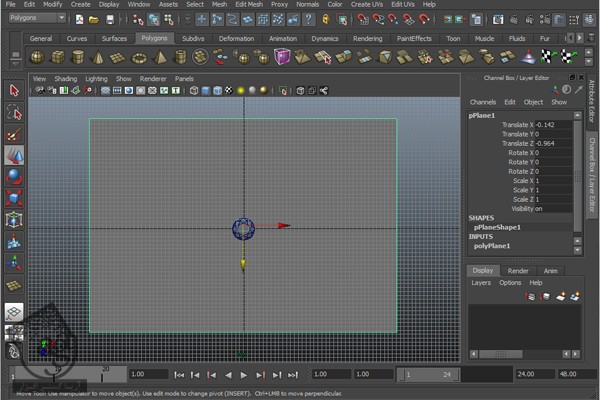Screen dimensions: 600x400
Task: Click the Translate X value field
Action: pyautogui.click(x=555, y=125)
